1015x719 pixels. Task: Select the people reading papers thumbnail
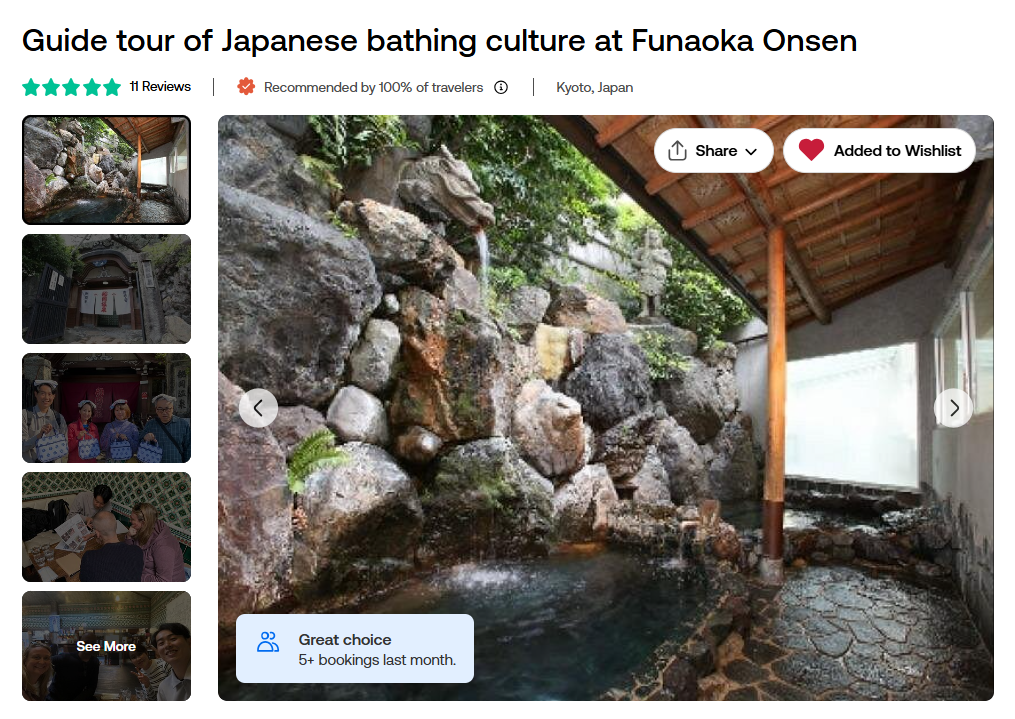pyautogui.click(x=106, y=527)
